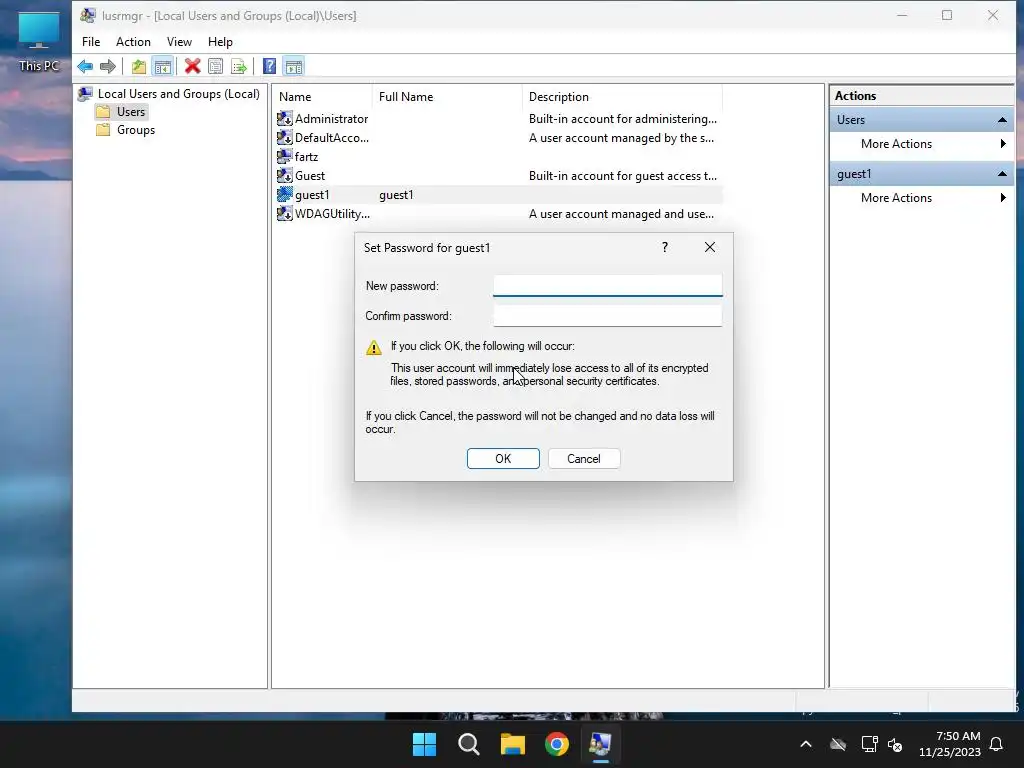Click the Export List toolbar icon
1024x768 pixels.
tap(239, 66)
